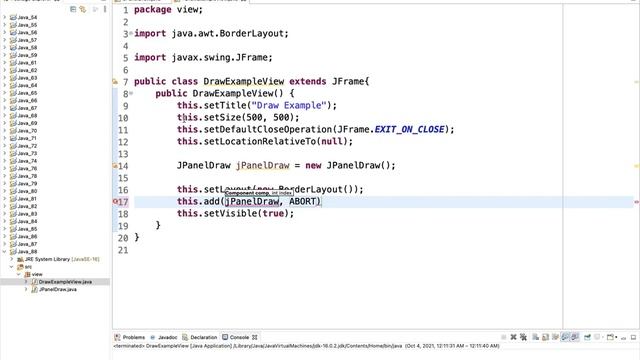640x360 pixels.
Task: Expand the Java_70 project
Action: tap(4, 131)
